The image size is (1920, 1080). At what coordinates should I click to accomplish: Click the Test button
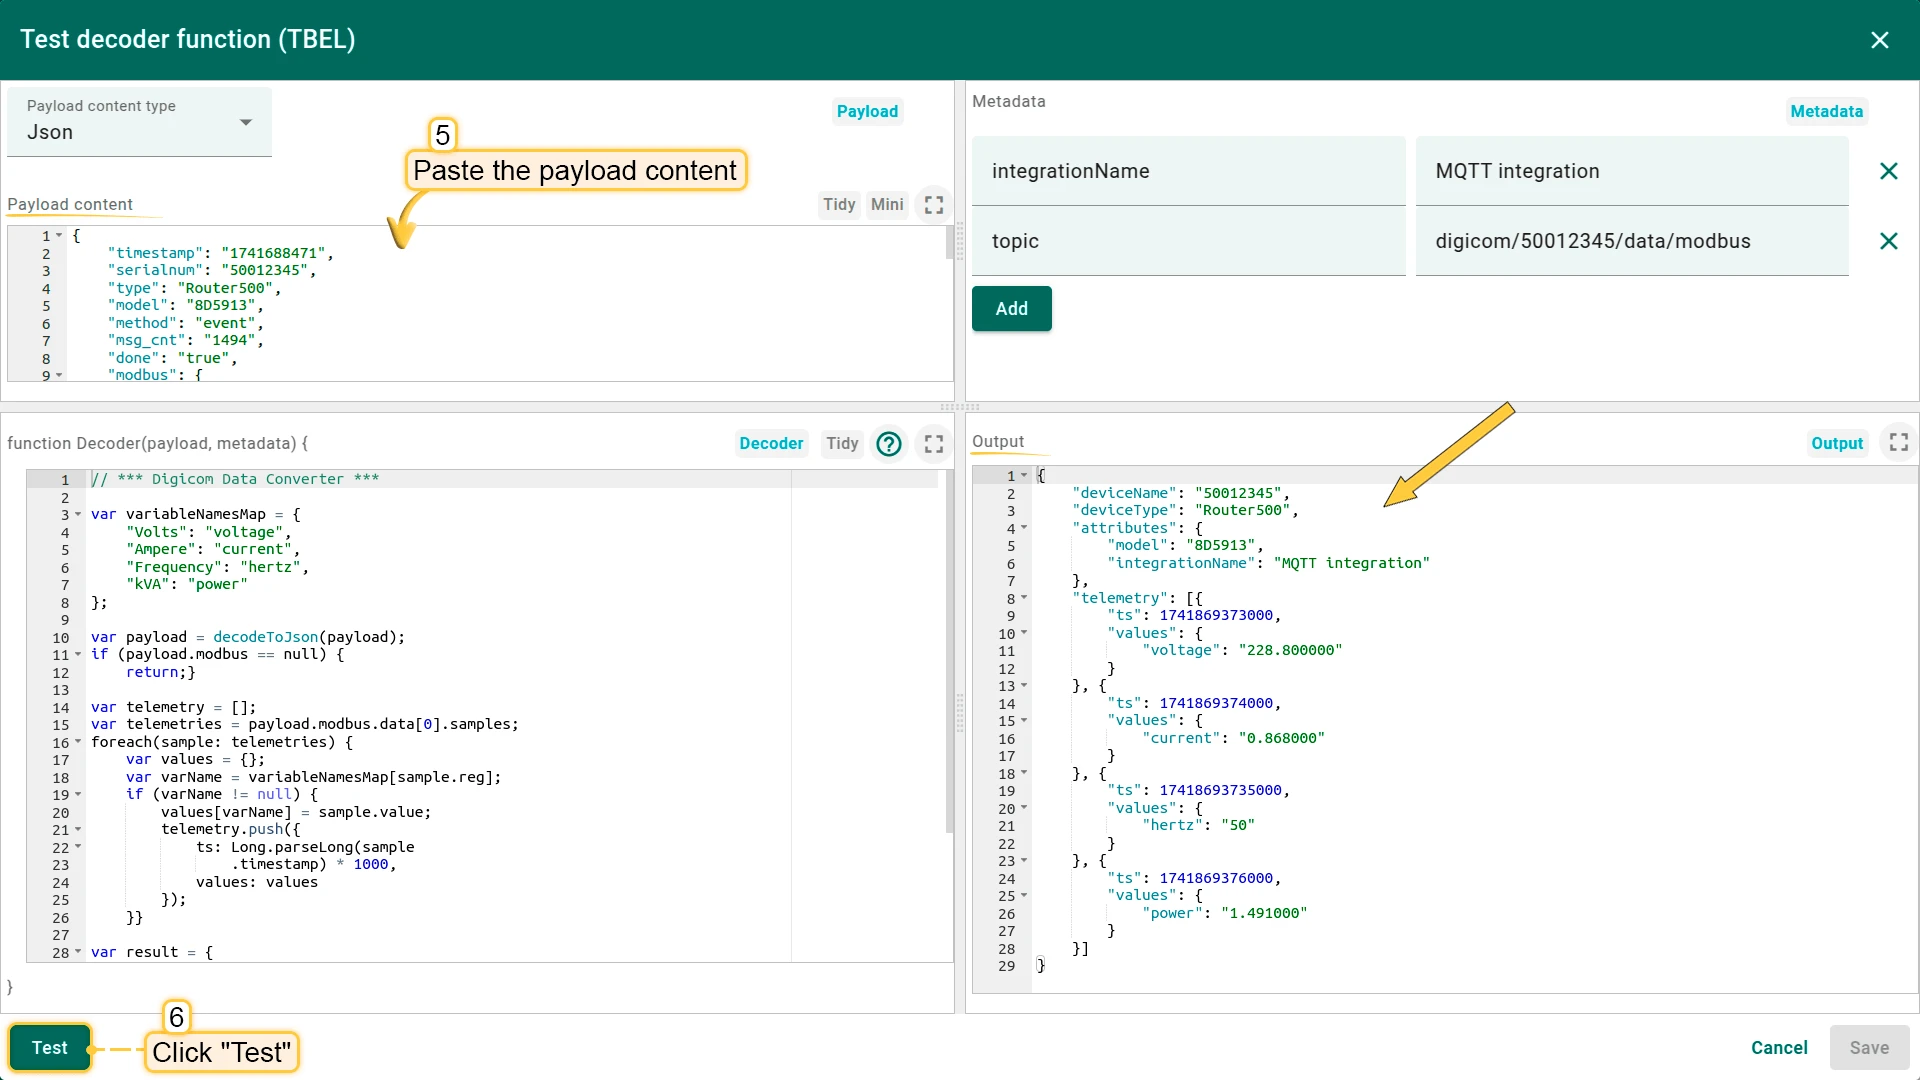tap(50, 1047)
